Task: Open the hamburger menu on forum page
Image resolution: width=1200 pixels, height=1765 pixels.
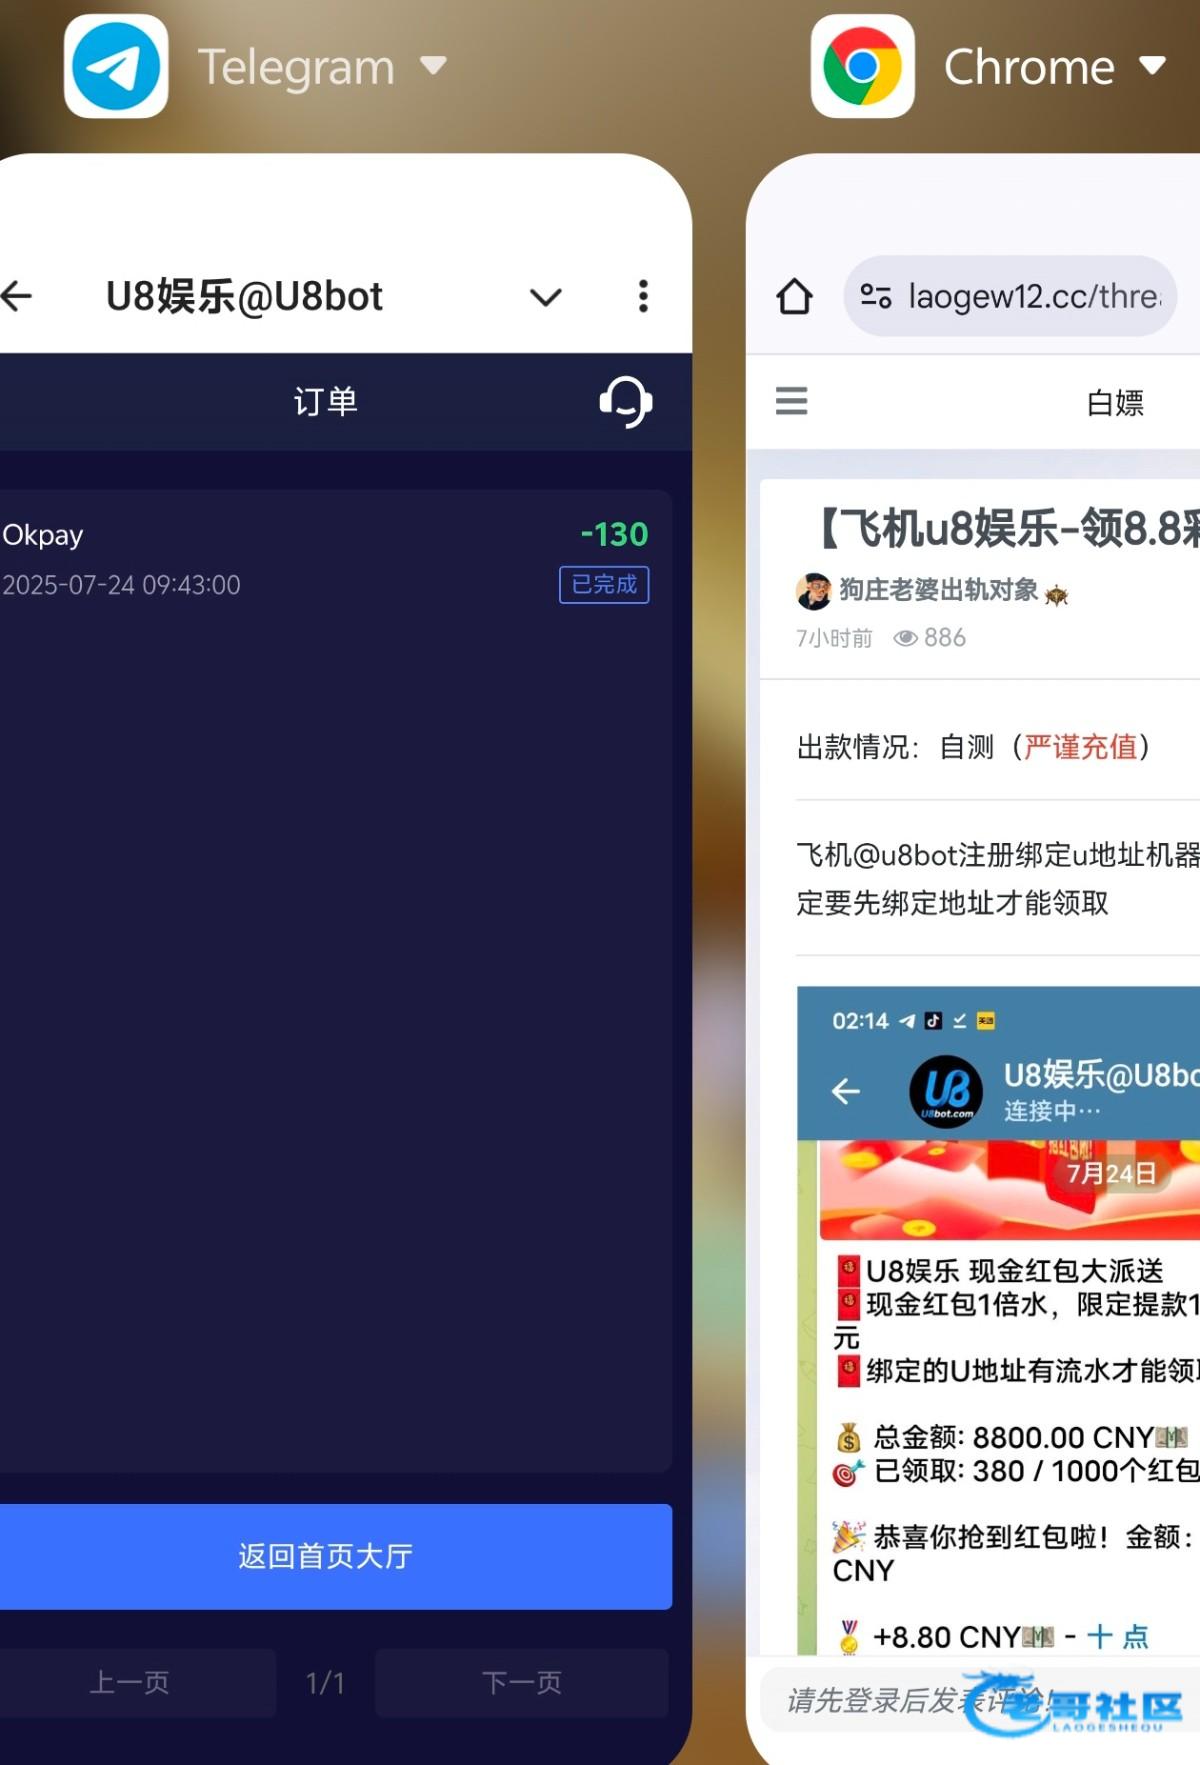Action: 791,401
